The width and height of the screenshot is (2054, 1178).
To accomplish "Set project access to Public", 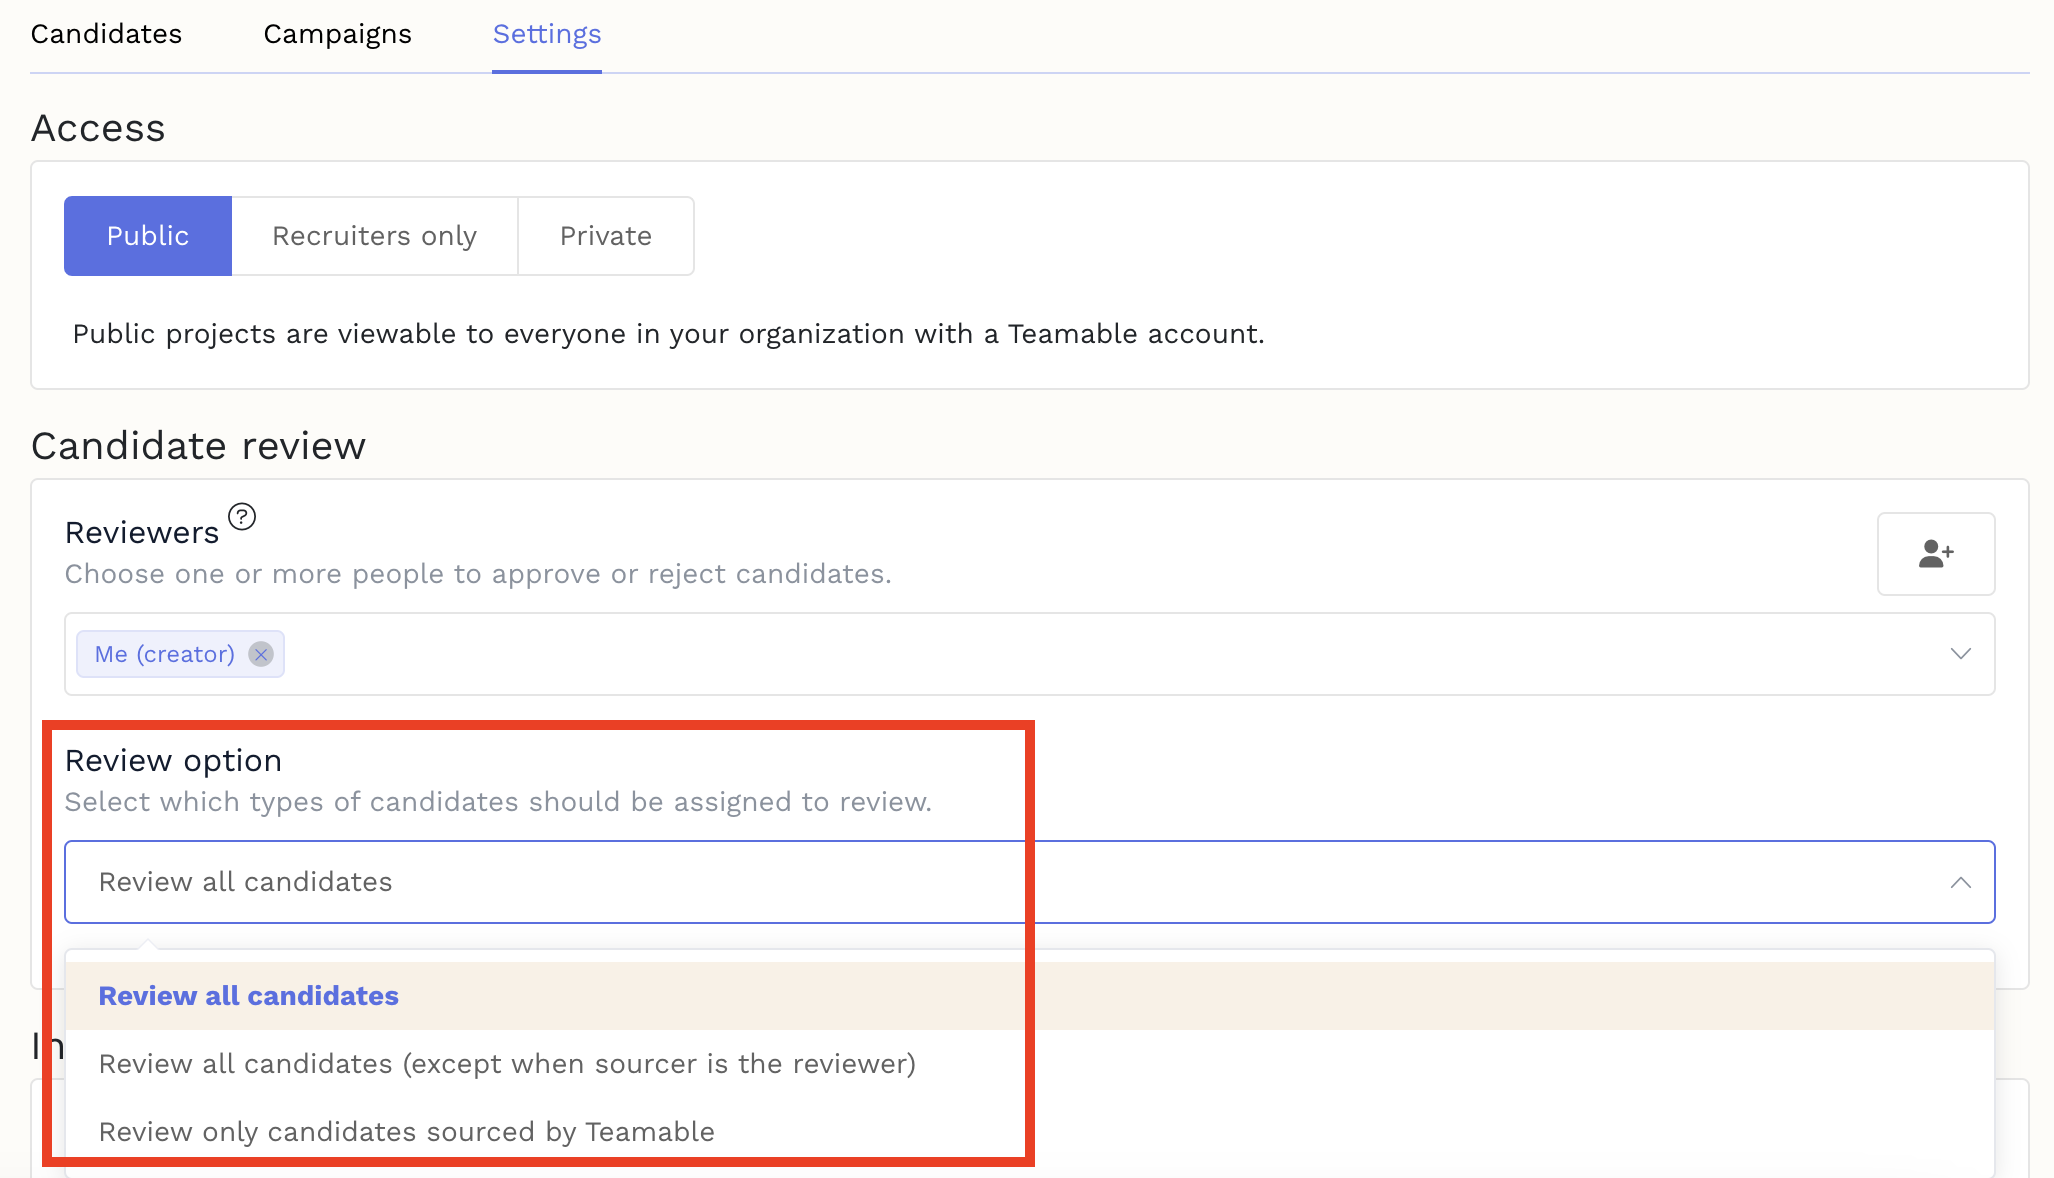I will point(147,236).
